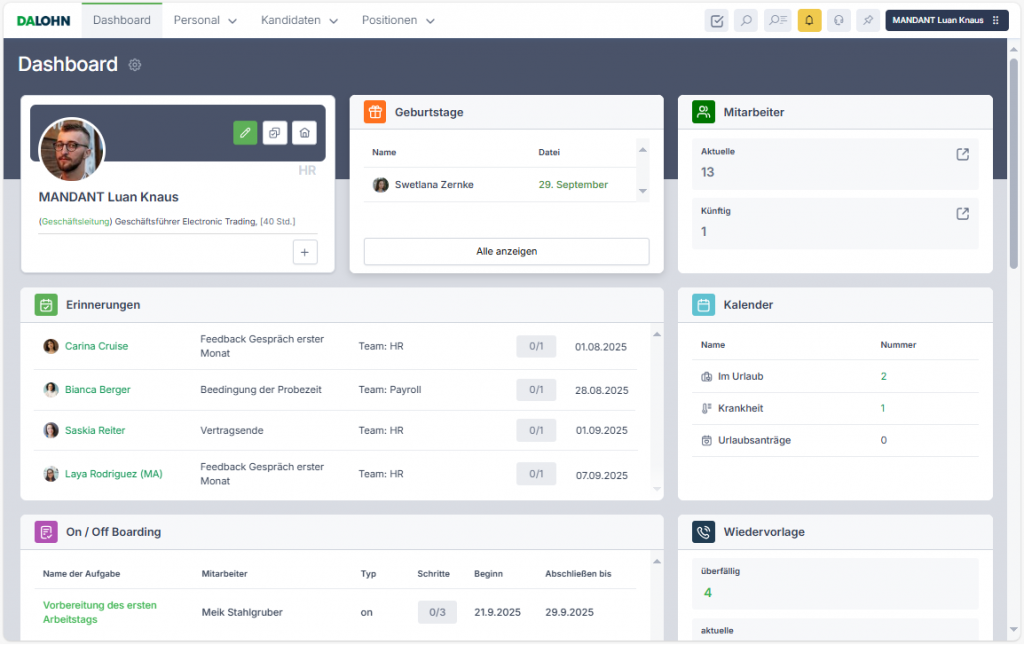Expand the Kandidaten menu dropdown
Image resolution: width=1024 pixels, height=645 pixels.
(x=299, y=20)
